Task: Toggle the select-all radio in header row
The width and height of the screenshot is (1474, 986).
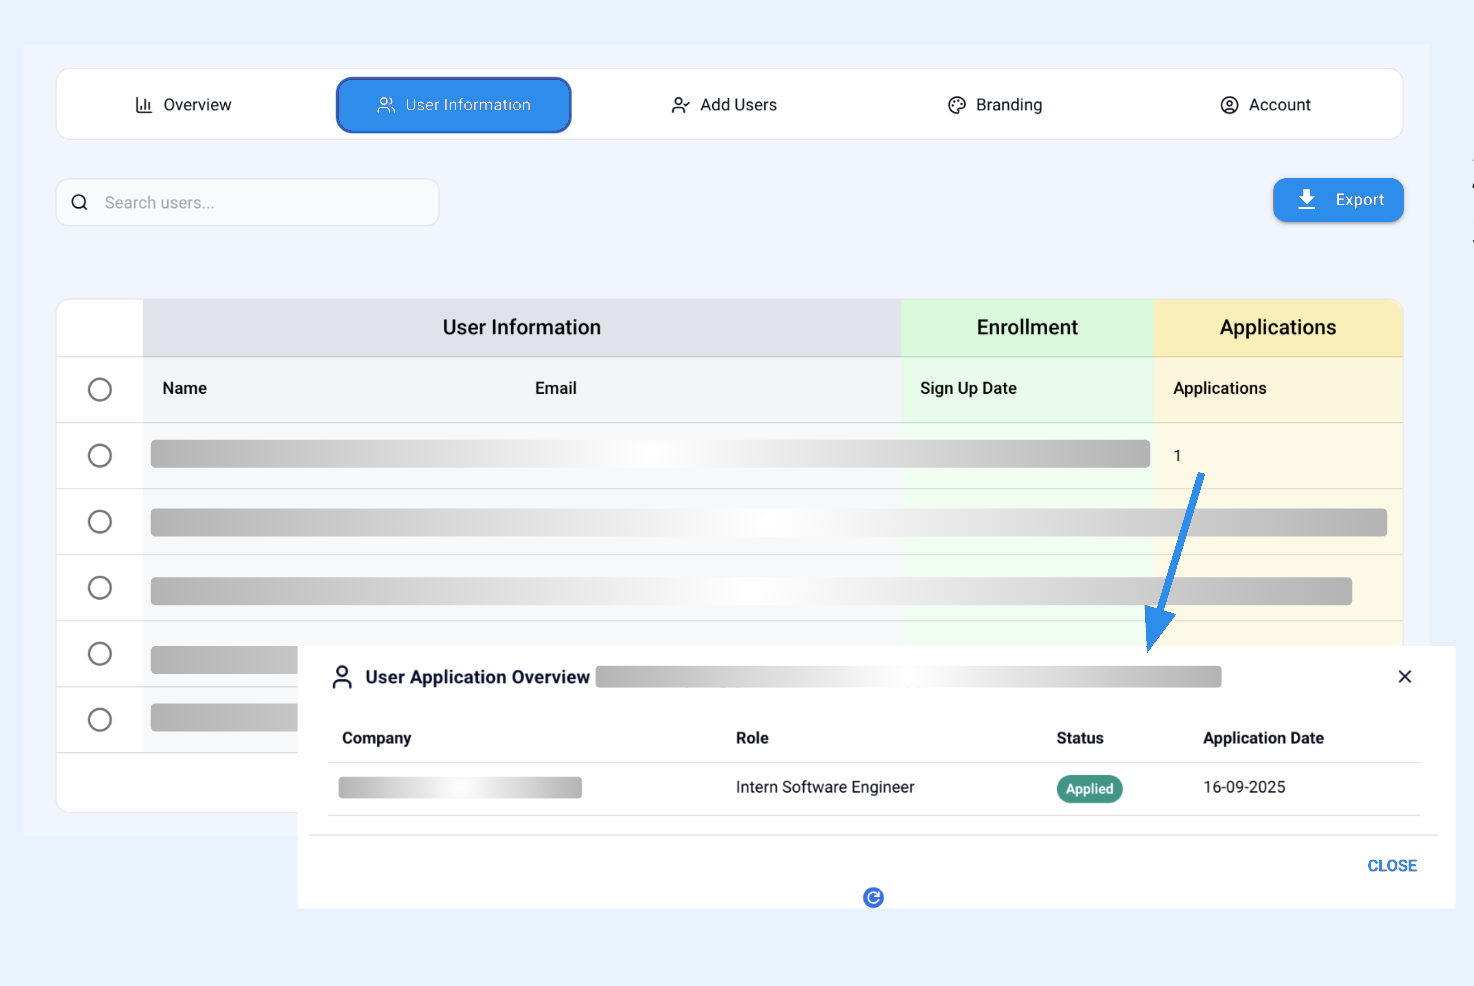Action: click(100, 389)
